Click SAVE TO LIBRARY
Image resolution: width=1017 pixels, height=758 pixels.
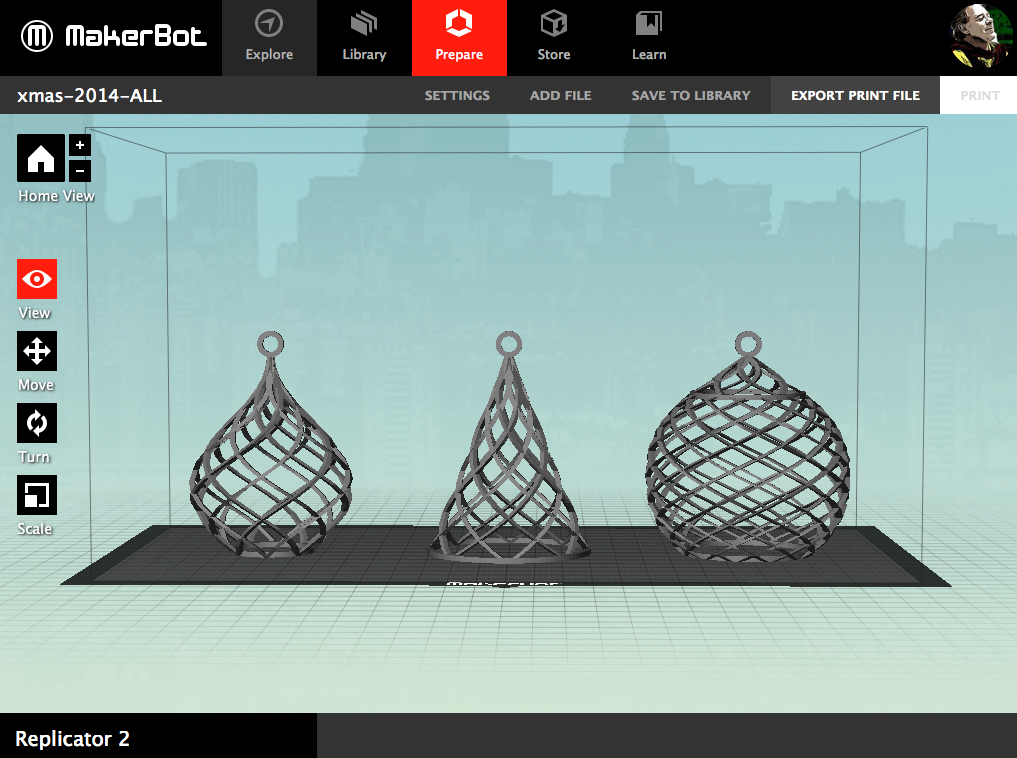pos(691,95)
